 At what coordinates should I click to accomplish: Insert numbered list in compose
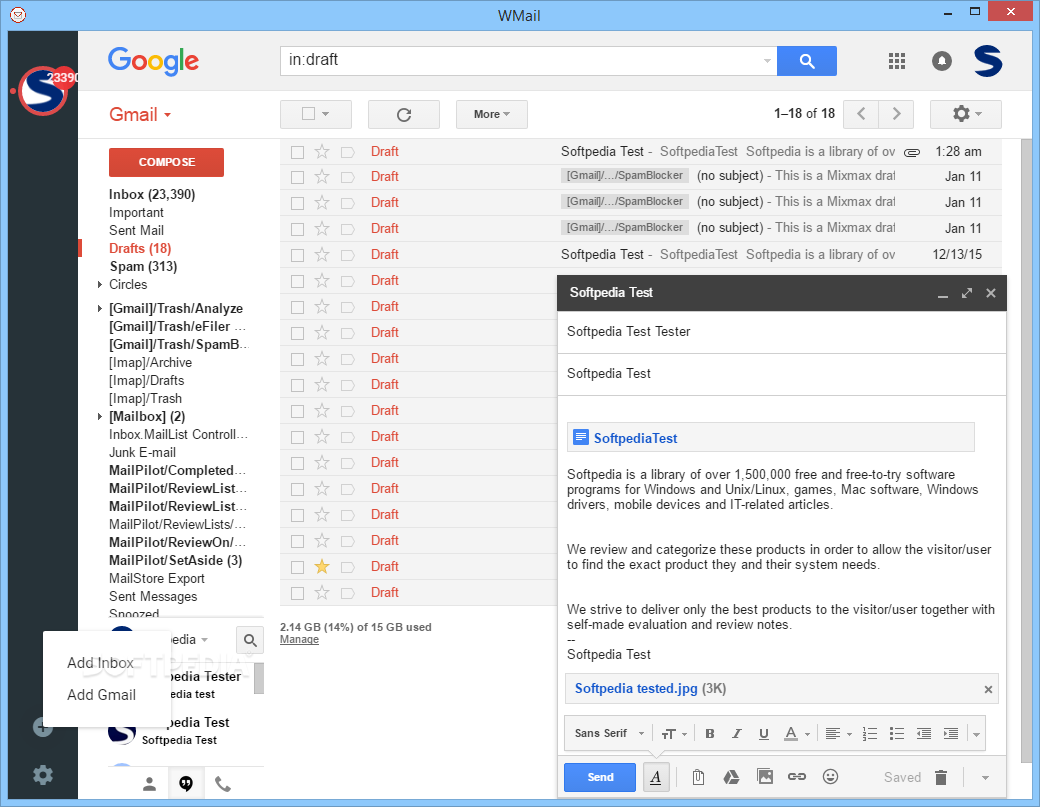[x=870, y=733]
